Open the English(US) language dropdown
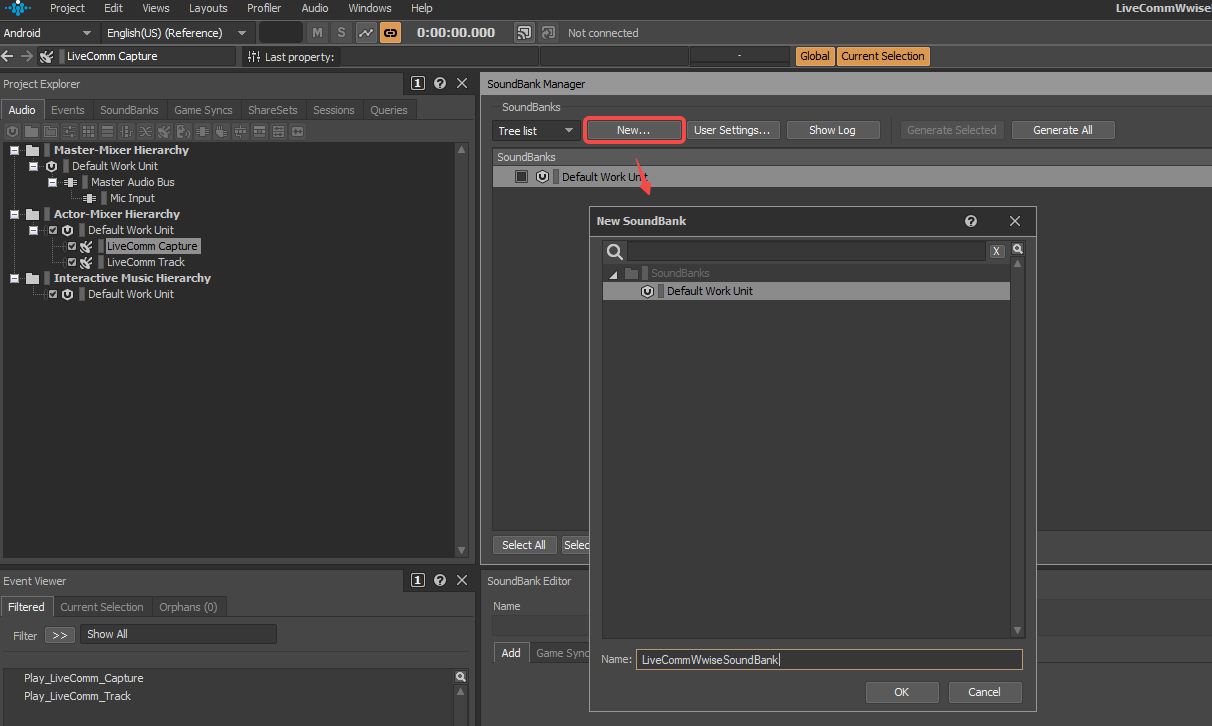This screenshot has height=726, width=1212. 176,33
